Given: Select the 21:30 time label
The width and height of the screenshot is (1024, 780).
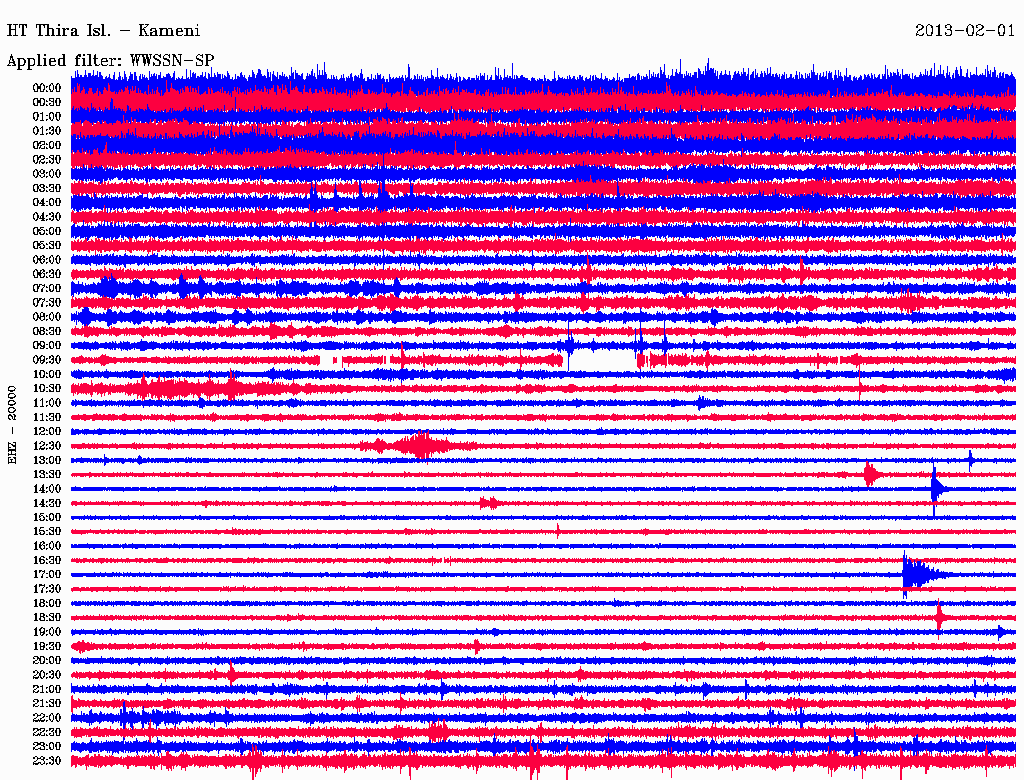Looking at the screenshot, I should coord(47,703).
